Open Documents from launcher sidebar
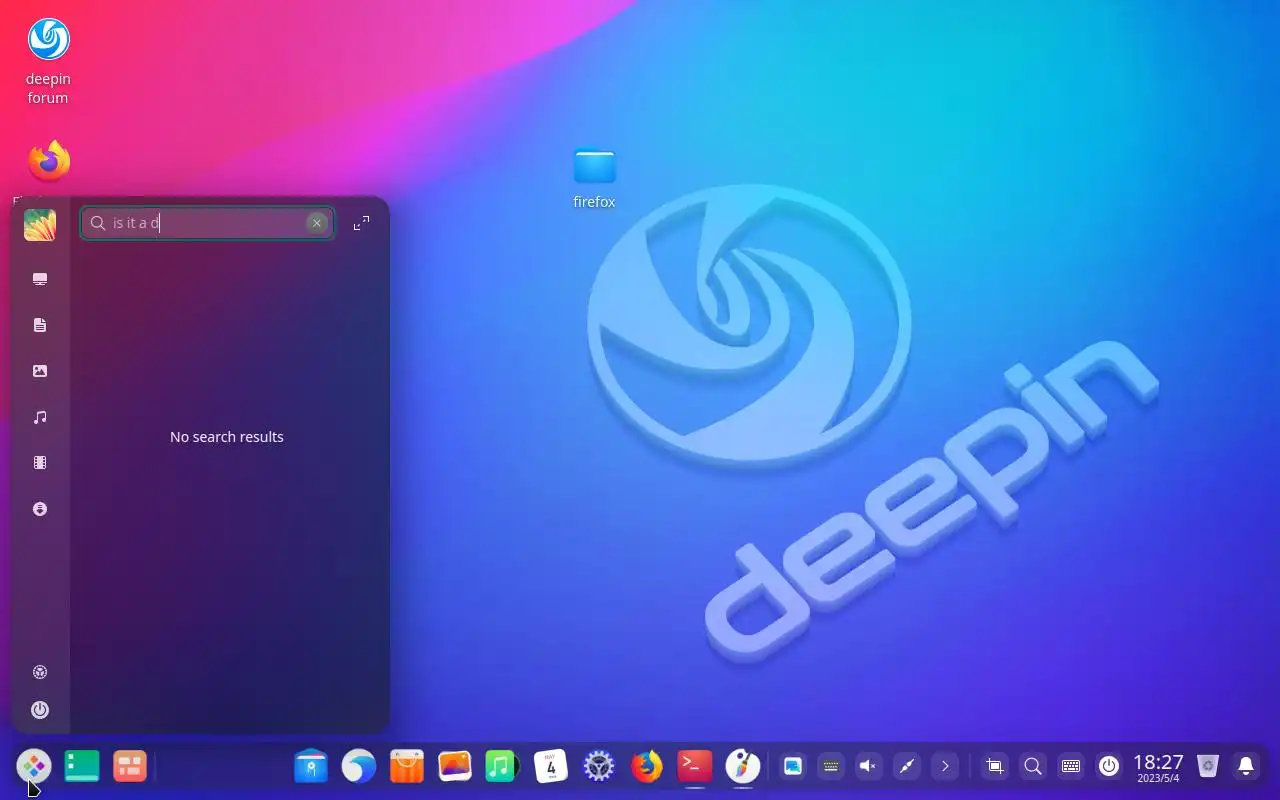 pos(40,325)
